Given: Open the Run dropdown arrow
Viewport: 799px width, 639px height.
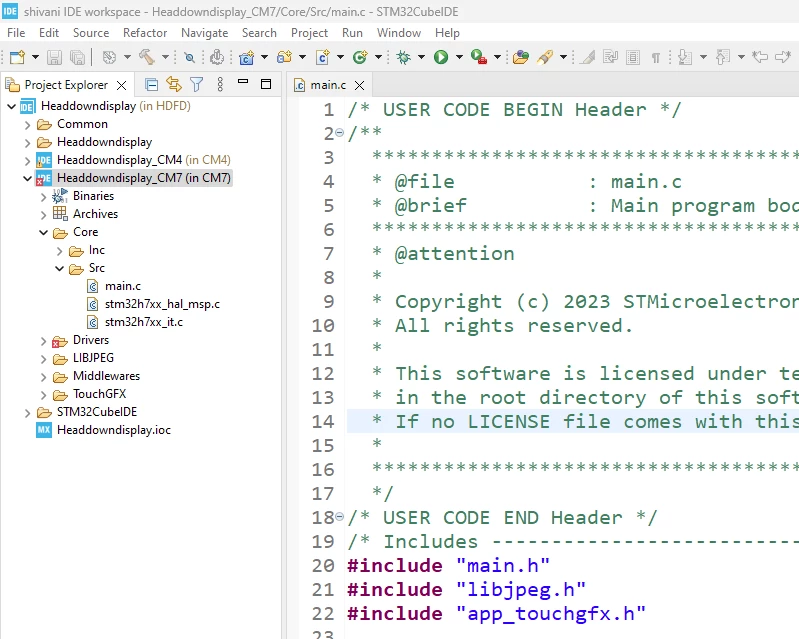Looking at the screenshot, I should tap(459, 57).
